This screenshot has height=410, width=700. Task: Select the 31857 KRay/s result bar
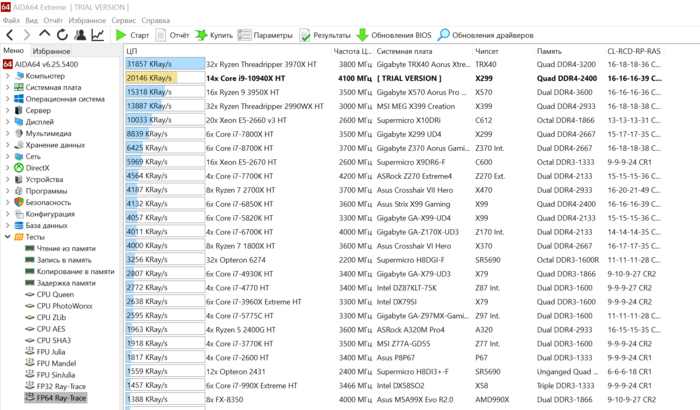tap(165, 64)
